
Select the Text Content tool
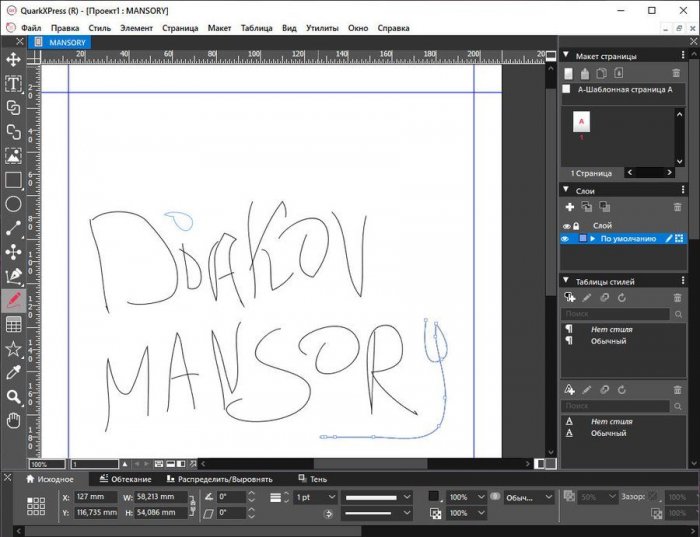click(14, 83)
